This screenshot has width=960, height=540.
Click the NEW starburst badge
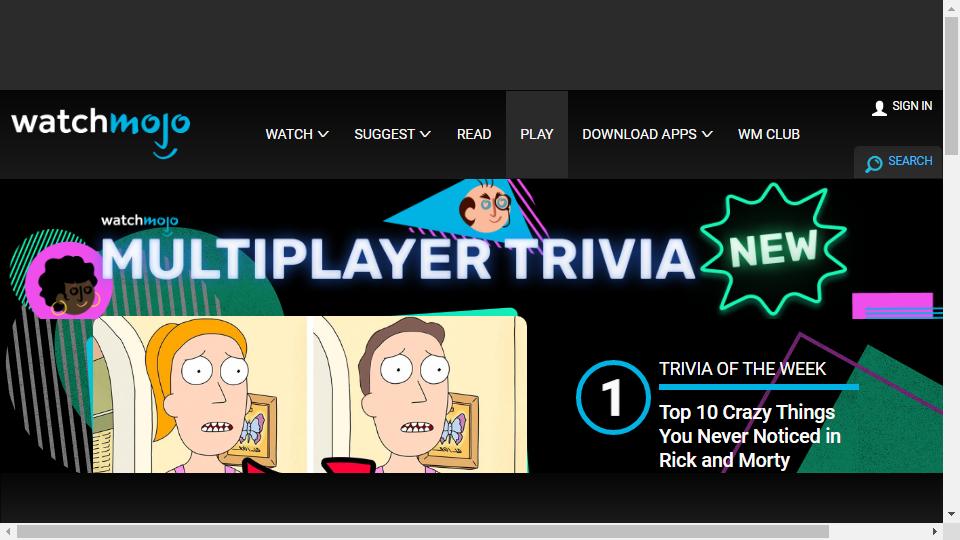774,249
